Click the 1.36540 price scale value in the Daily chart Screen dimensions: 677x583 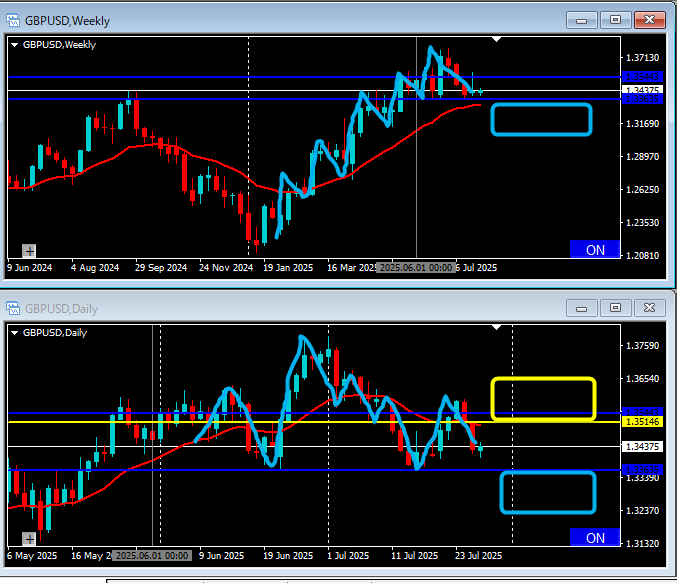click(642, 379)
